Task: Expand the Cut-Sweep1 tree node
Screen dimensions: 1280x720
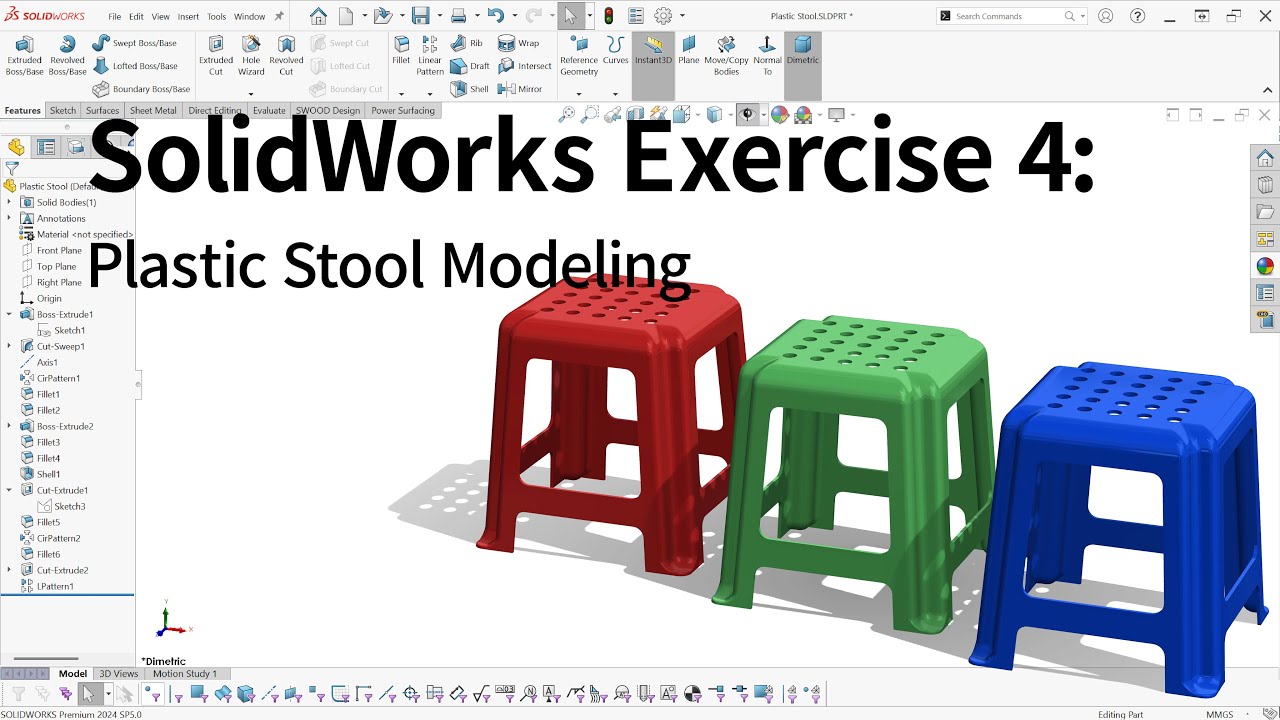Action: (9, 346)
